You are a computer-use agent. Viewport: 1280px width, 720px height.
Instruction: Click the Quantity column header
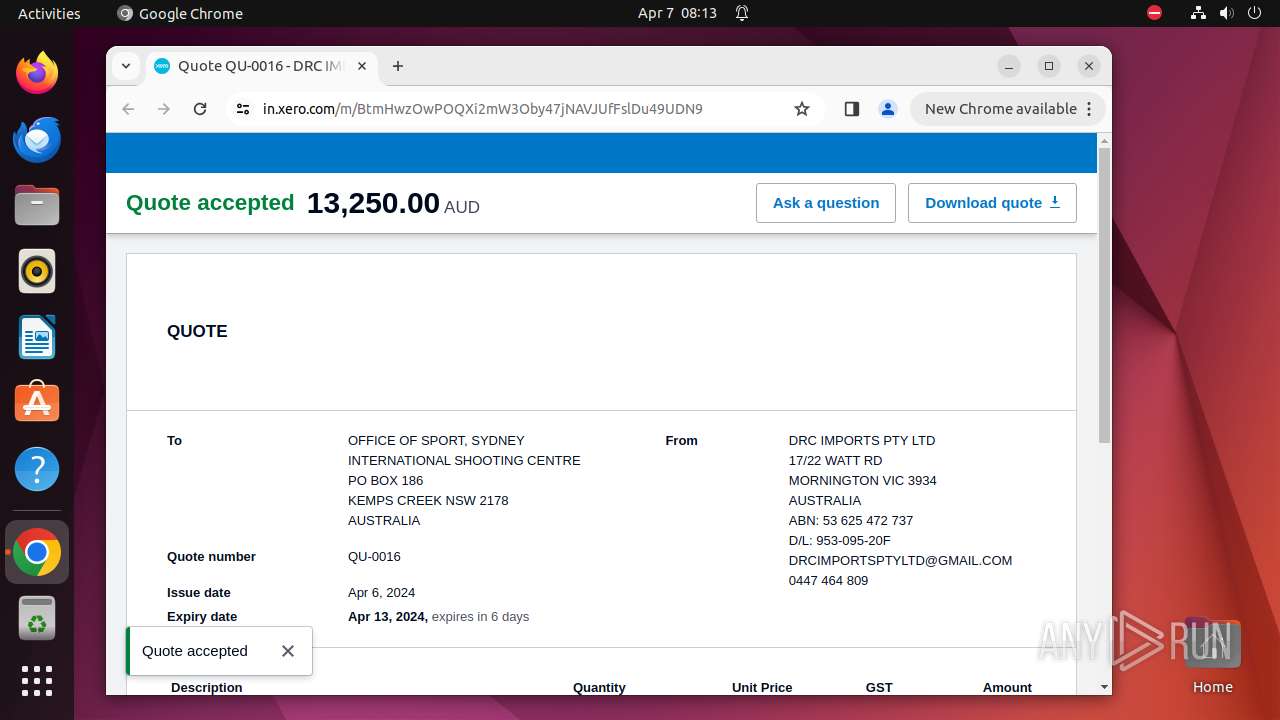click(x=599, y=687)
